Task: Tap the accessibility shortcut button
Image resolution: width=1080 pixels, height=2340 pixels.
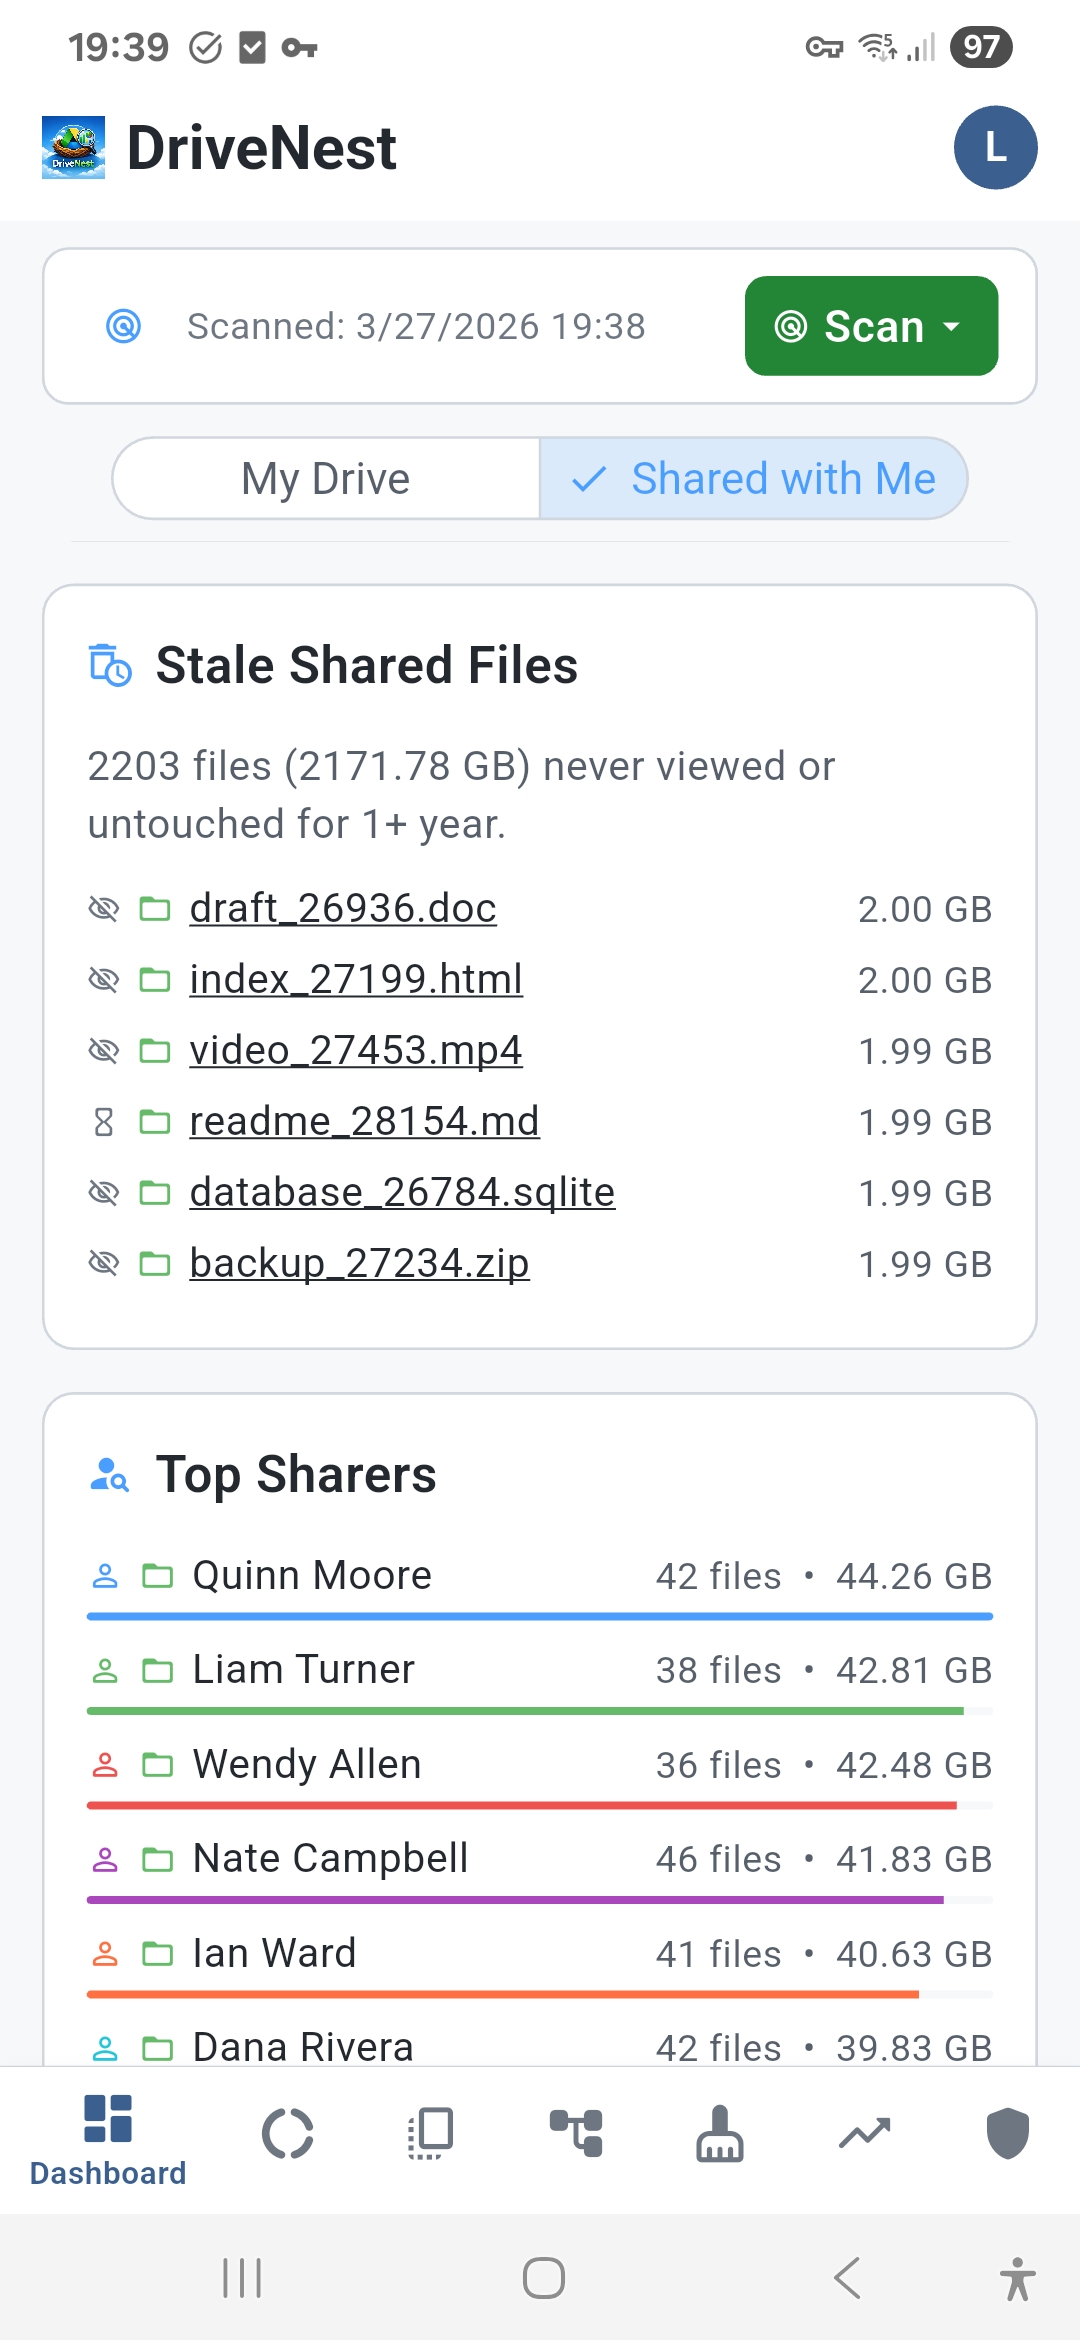Action: (x=1018, y=2279)
